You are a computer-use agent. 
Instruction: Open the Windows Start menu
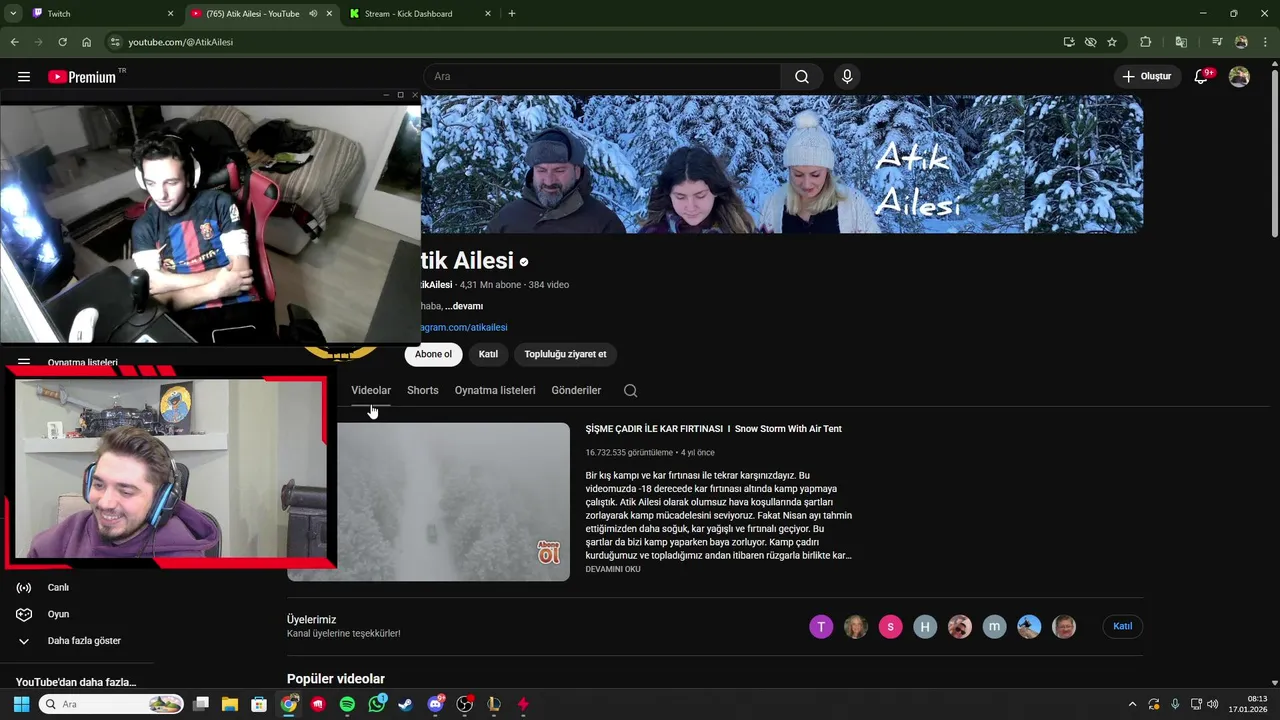[x=21, y=704]
